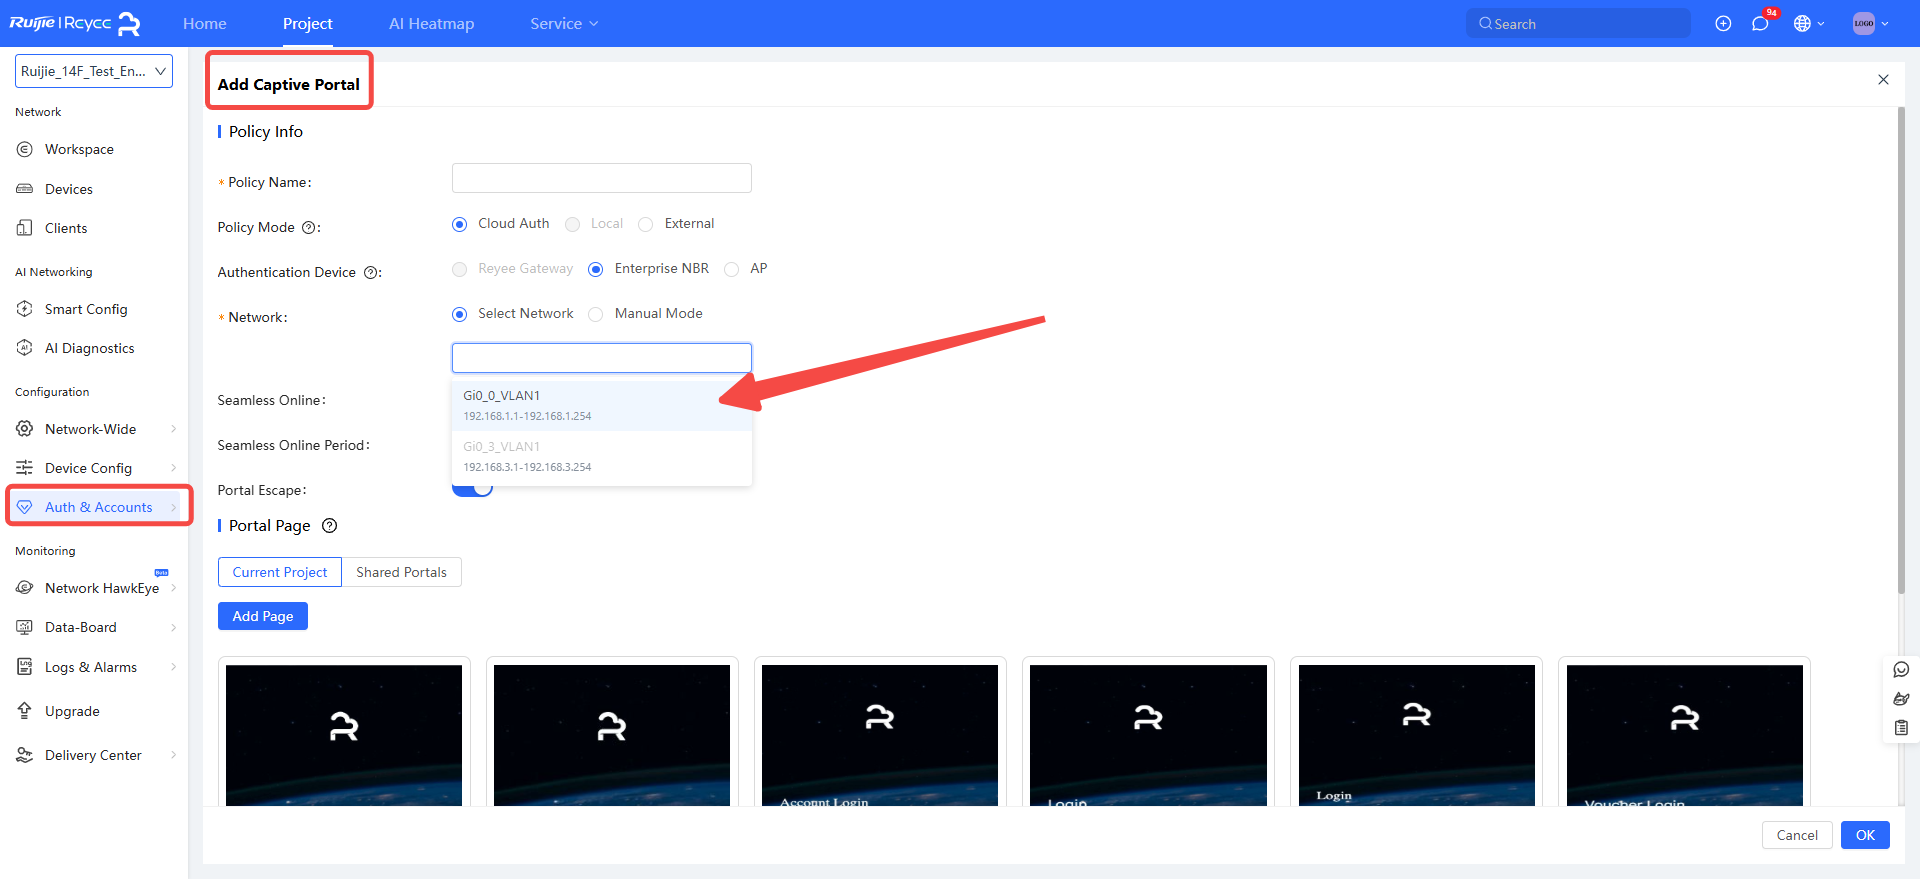Screen dimensions: 1920x879
Task: Open the Ruijie_14F_Test project dropdown
Action: (94, 71)
